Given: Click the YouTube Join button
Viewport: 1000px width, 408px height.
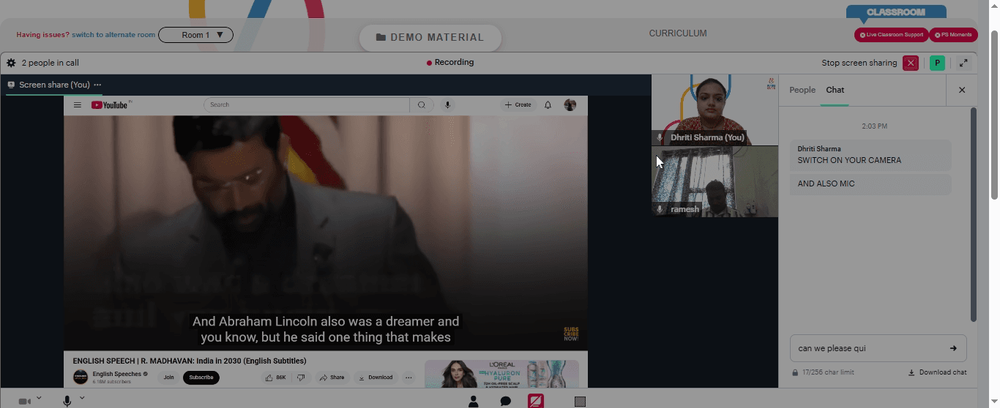Looking at the screenshot, I should coord(168,377).
